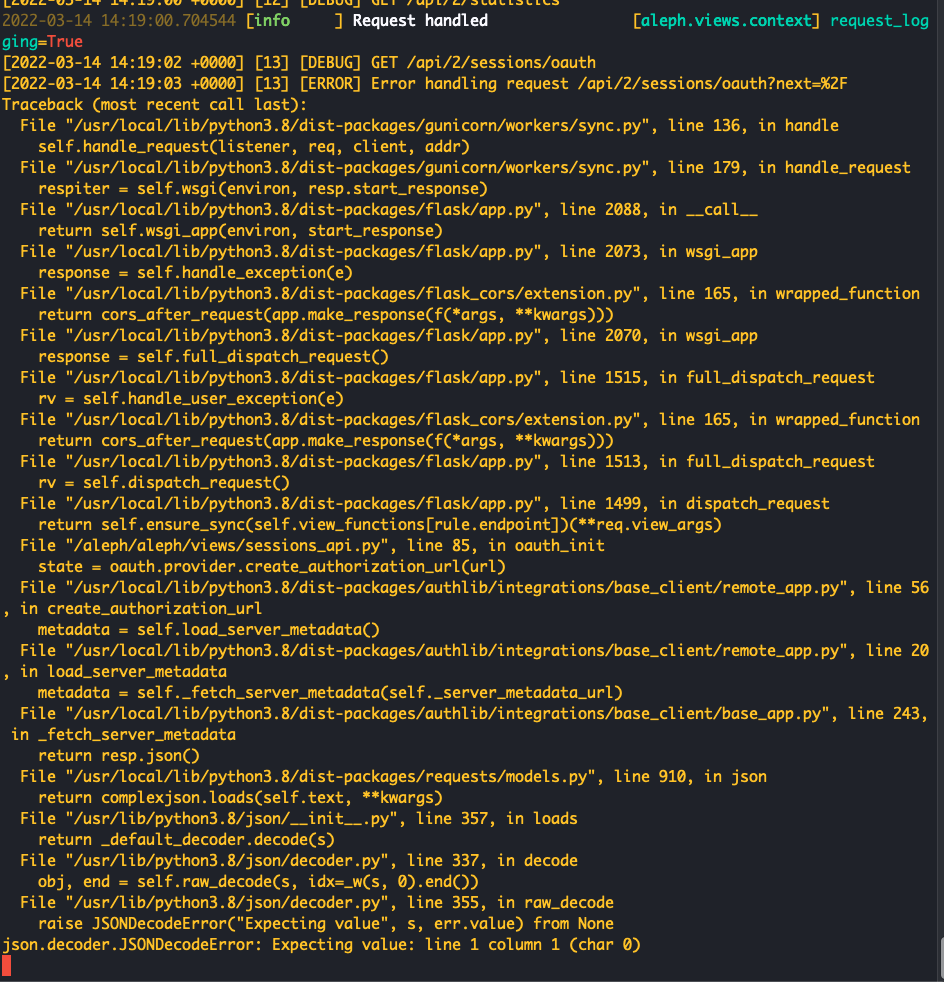Click the Request handled info message
Screen dimensions: 944x982
[x=418, y=20]
